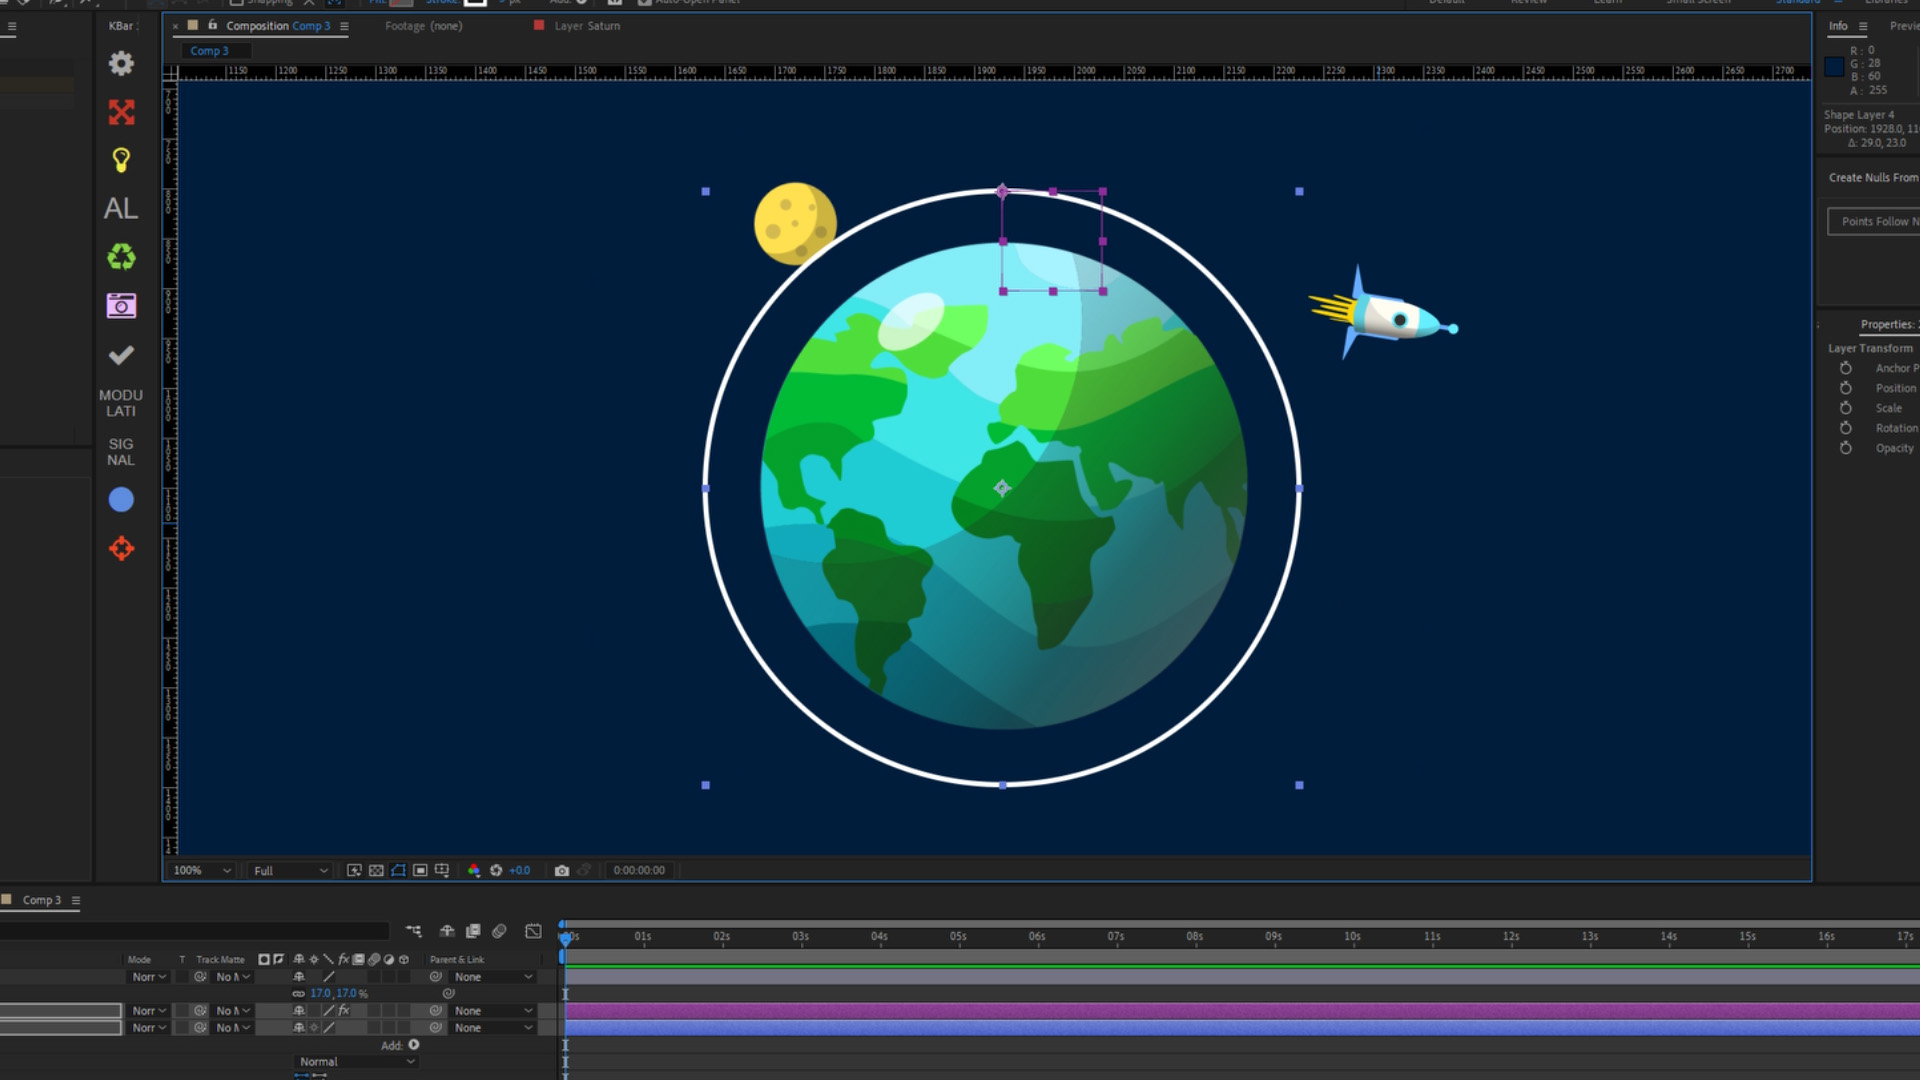The width and height of the screenshot is (1920, 1080).
Task: Click the 05s mark on time ruler
Action: tap(958, 937)
